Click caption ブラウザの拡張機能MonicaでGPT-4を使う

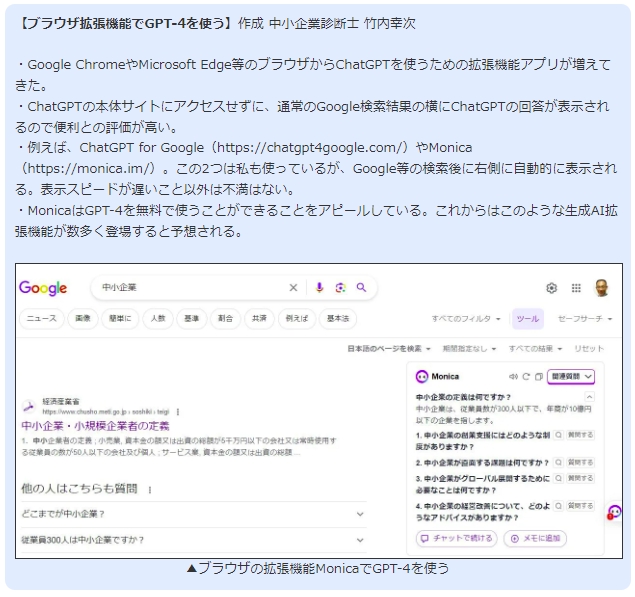click(318, 569)
